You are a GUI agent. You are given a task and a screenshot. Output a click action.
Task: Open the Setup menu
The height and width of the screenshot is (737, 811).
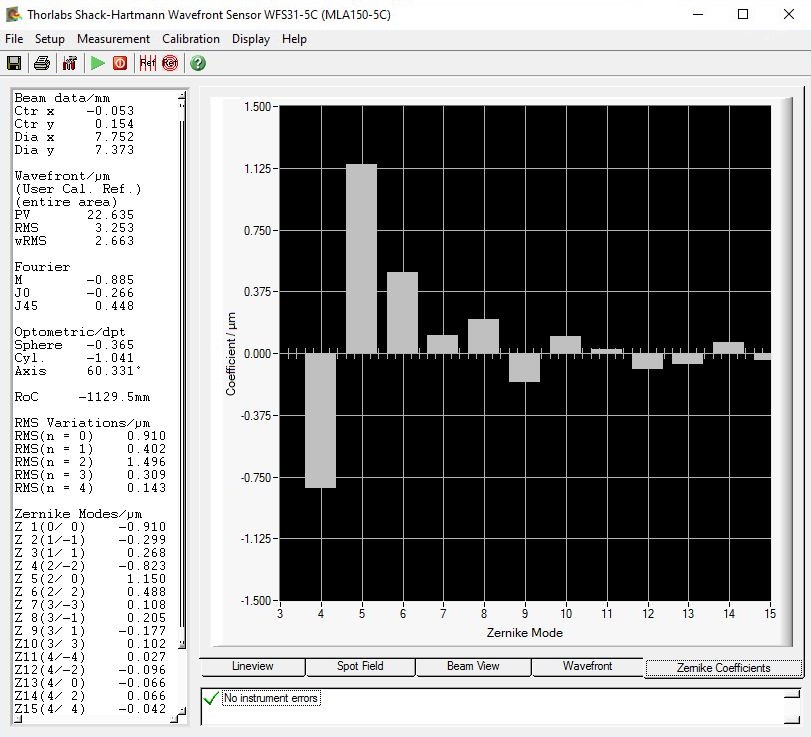(50, 39)
